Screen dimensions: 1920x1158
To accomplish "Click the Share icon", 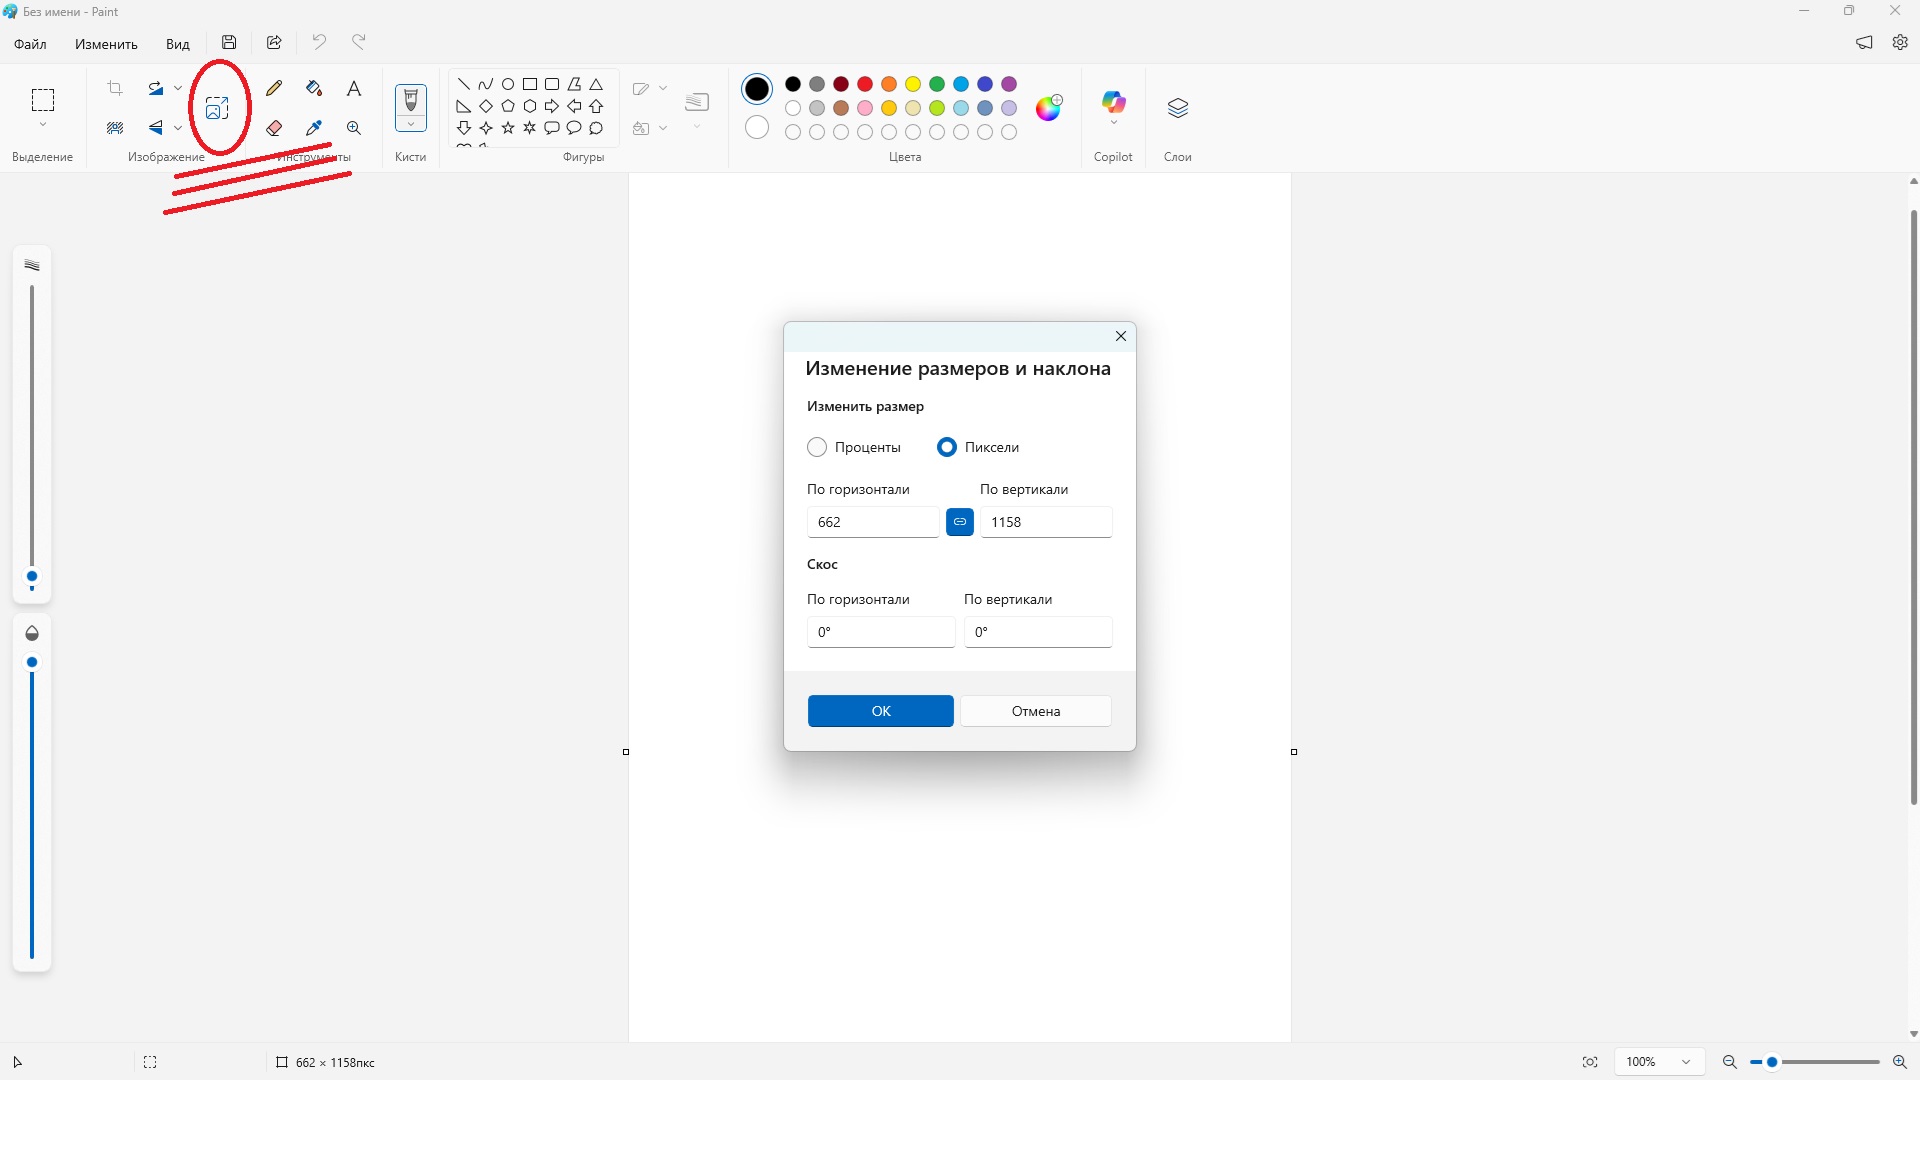I will click(x=274, y=42).
